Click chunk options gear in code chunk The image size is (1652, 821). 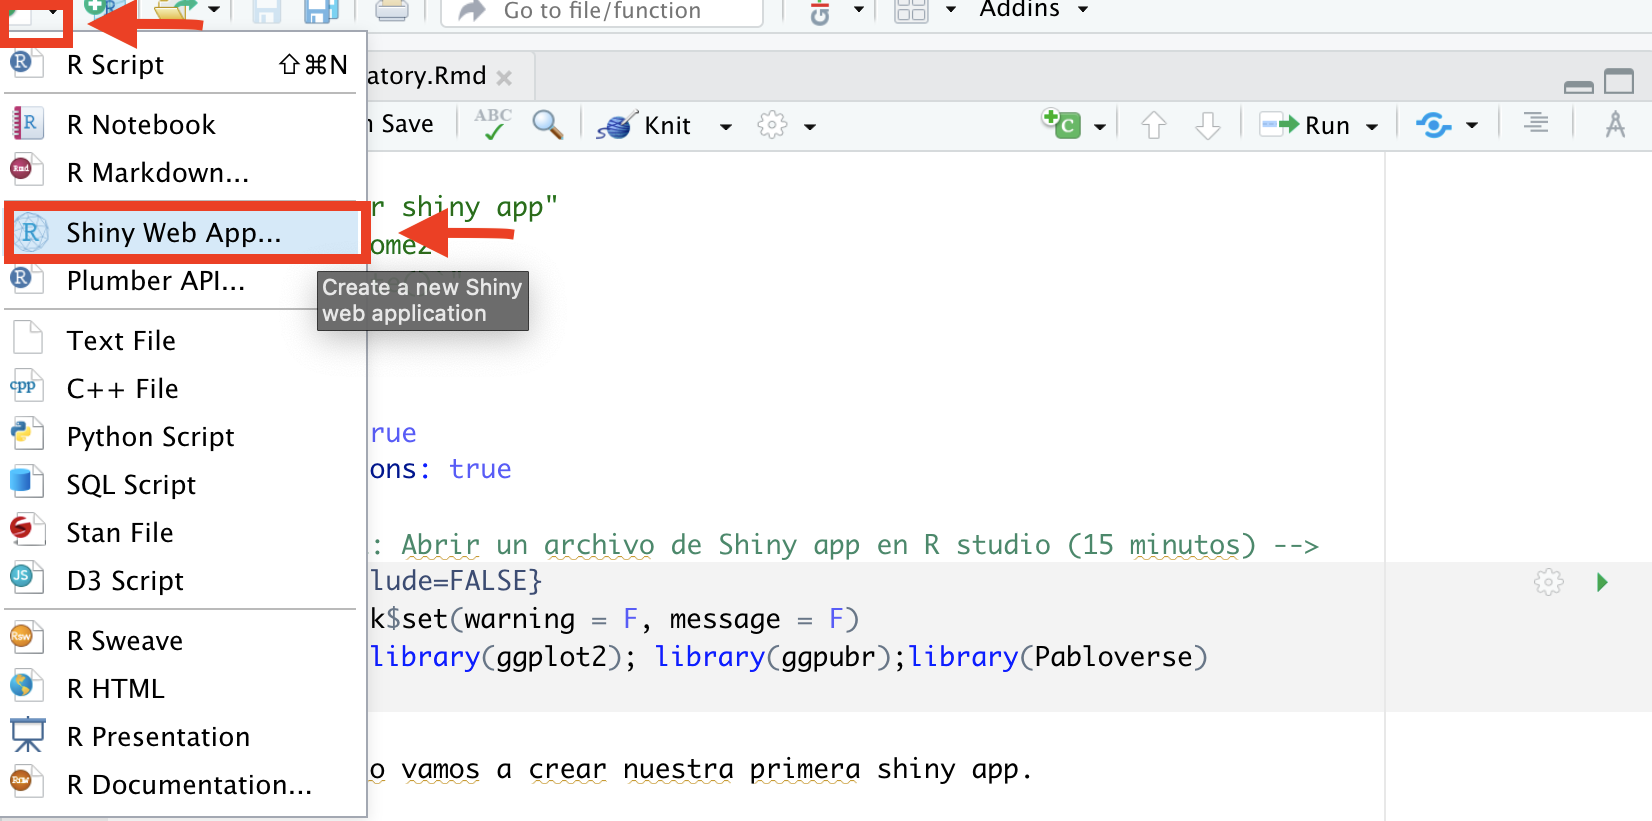[x=1549, y=582]
